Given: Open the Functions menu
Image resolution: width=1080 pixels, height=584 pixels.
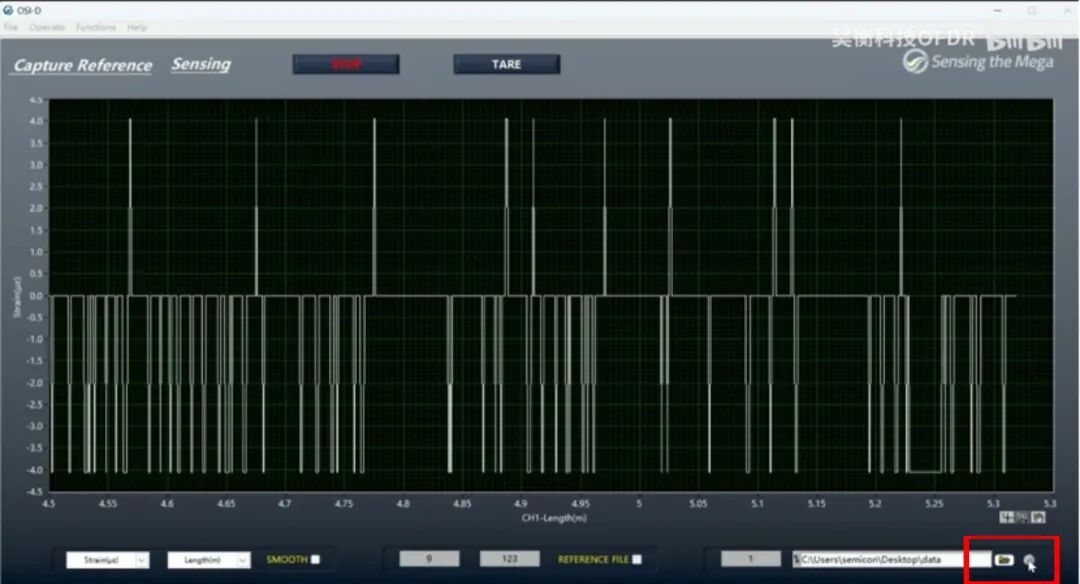Looking at the screenshot, I should (x=95, y=27).
